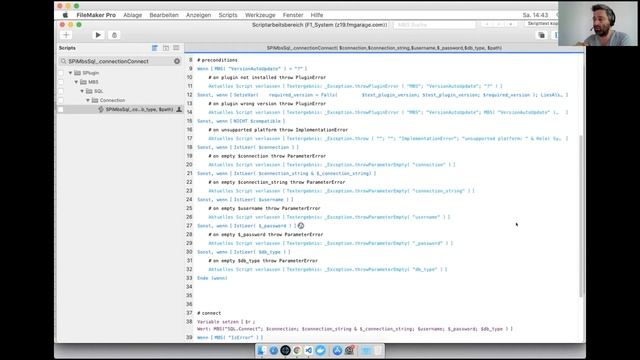Open the badged app icon after App Store

[350, 350]
